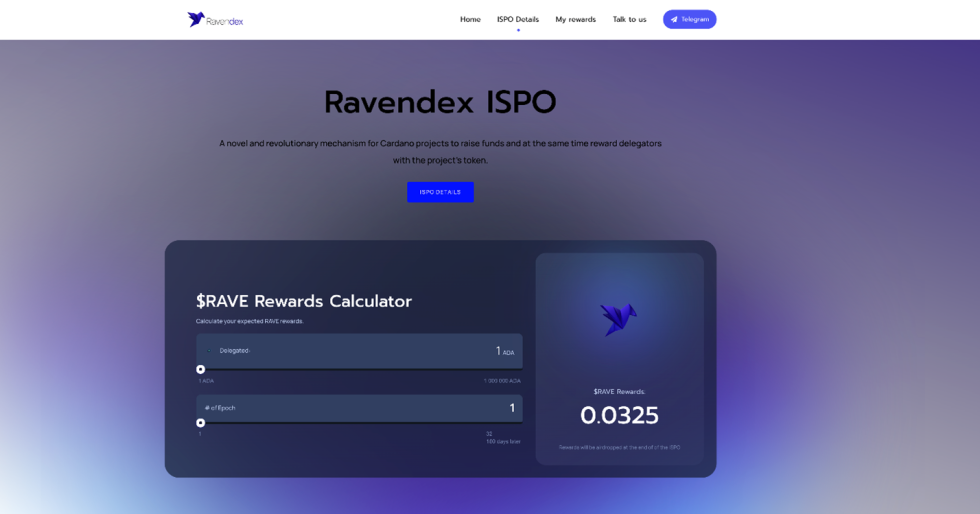Go to the ISPO Details nav item
Image resolution: width=980 pixels, height=514 pixels.
tap(518, 19)
